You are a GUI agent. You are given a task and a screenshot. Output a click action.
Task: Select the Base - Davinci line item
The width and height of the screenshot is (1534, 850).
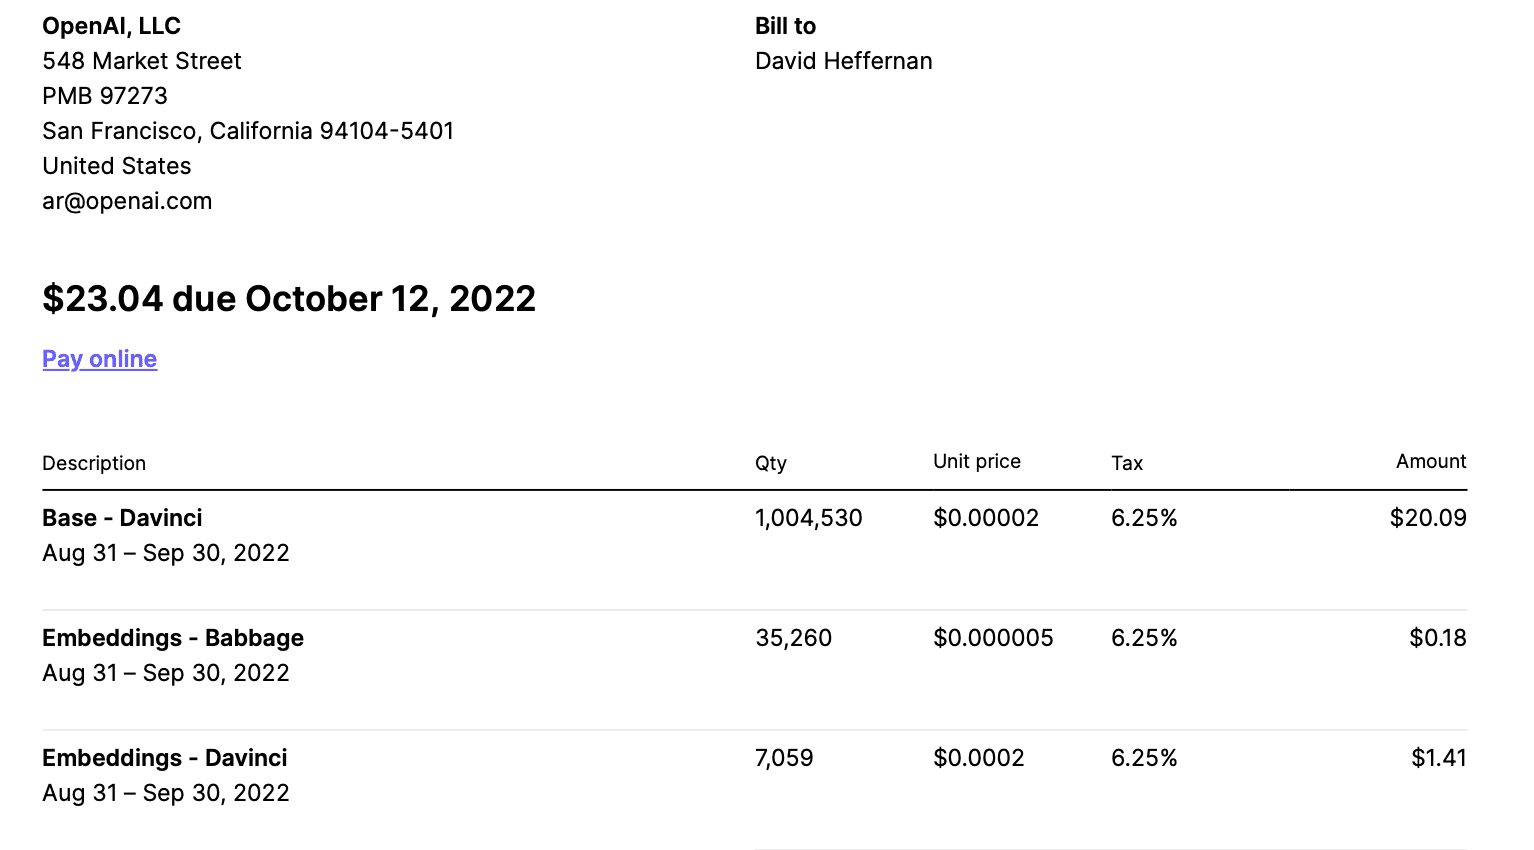click(x=122, y=518)
